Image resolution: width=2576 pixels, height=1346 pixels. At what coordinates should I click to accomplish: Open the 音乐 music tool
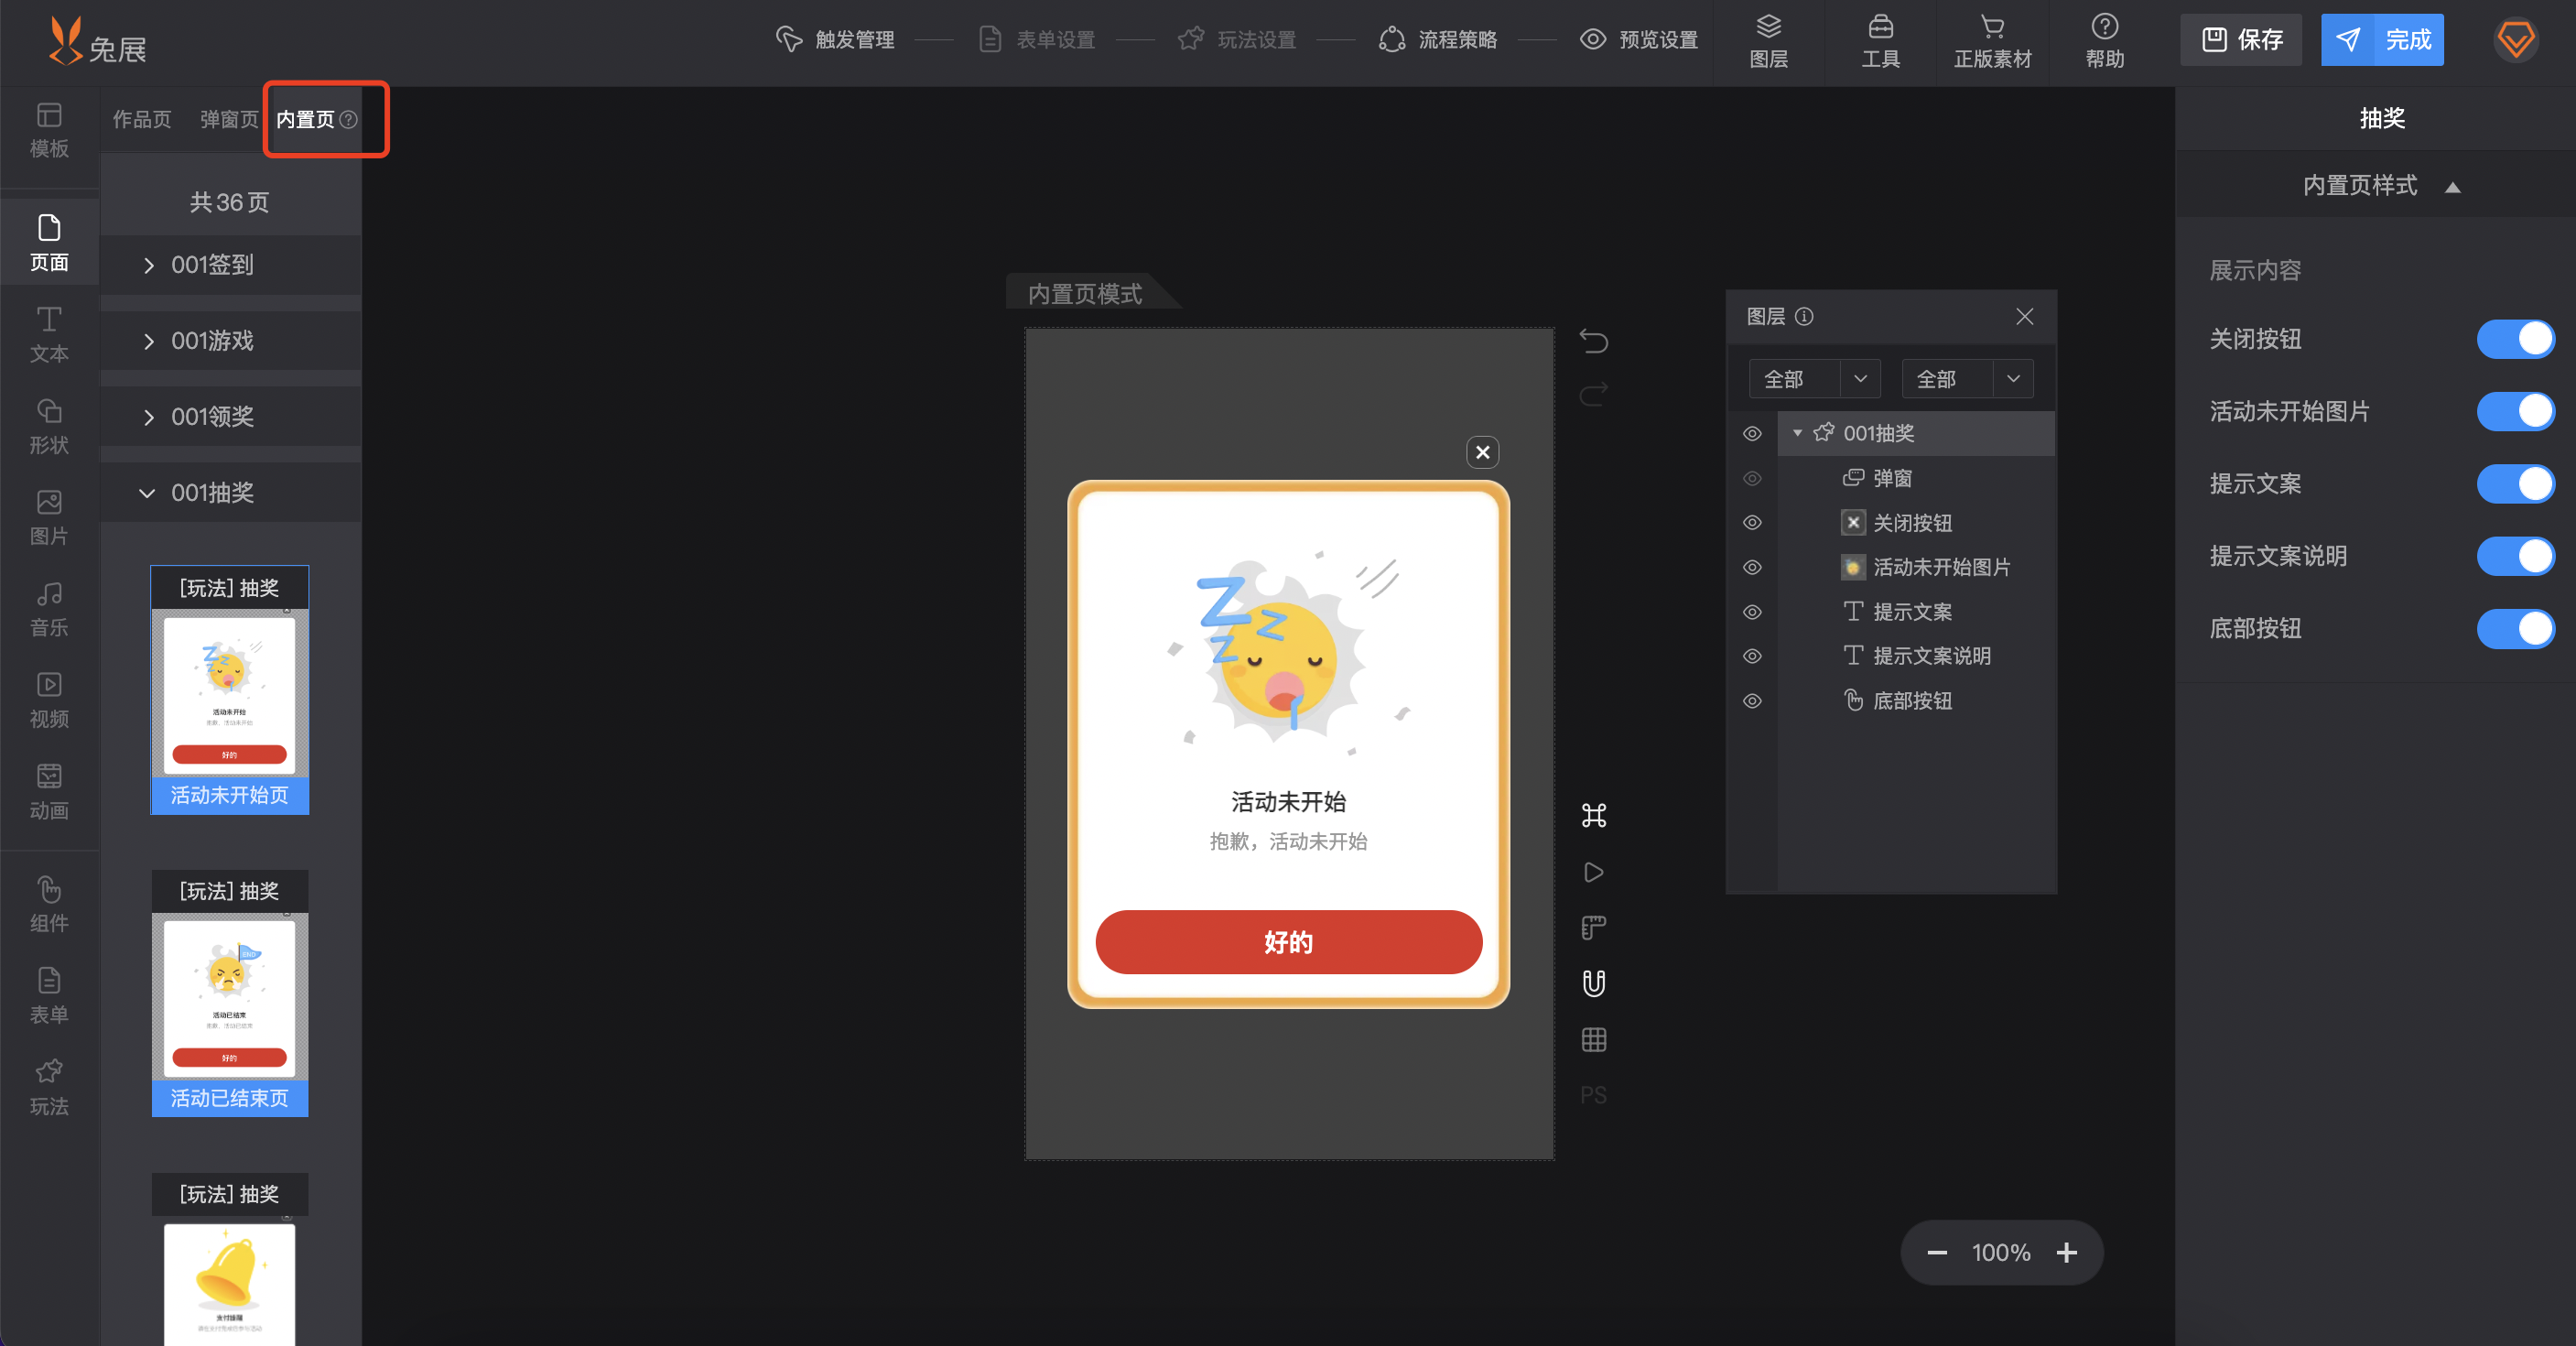49,610
